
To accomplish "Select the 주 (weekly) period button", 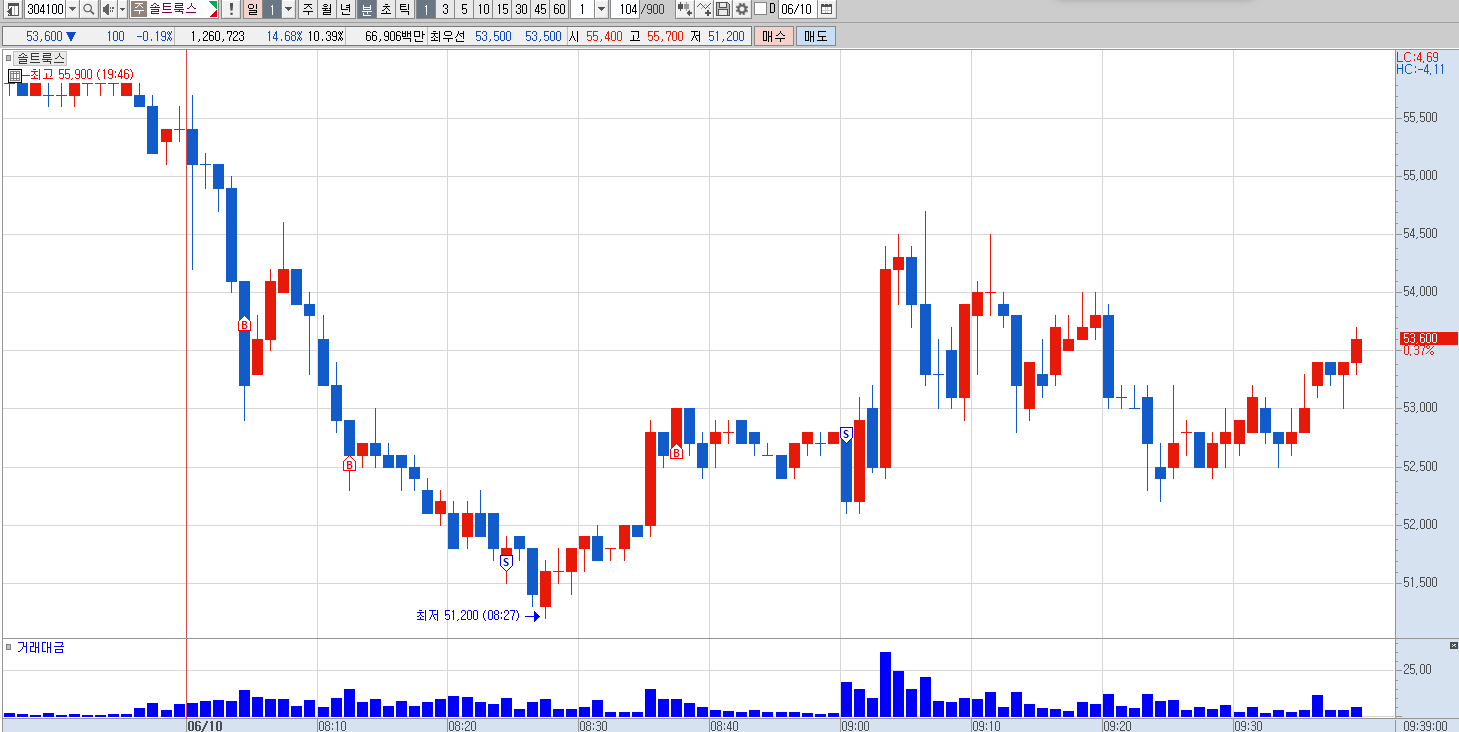I will tap(307, 9).
